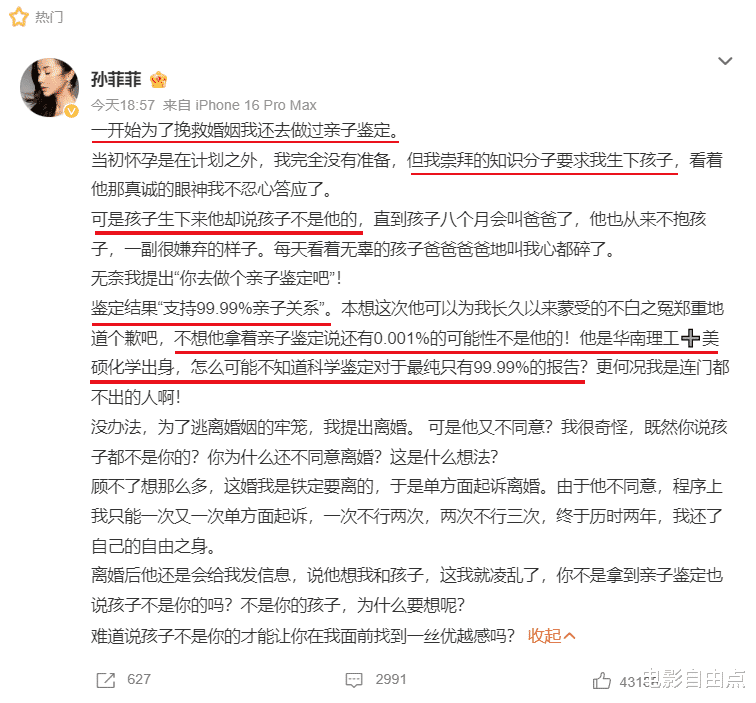Like the post with the thumbs-up icon
The image size is (756, 703).
click(x=602, y=681)
